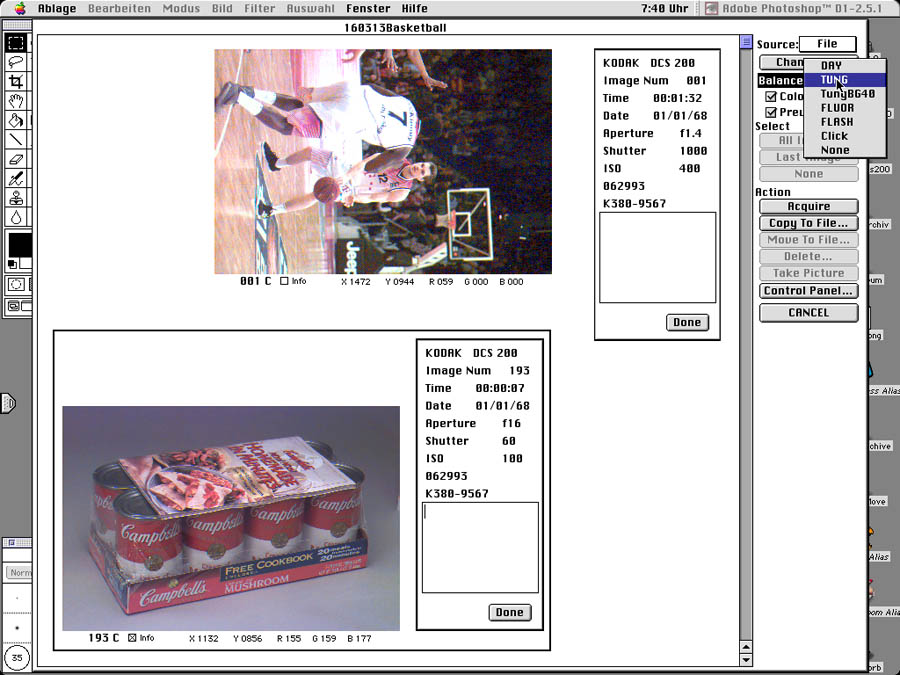Choose TungBG40 balance option

click(844, 94)
